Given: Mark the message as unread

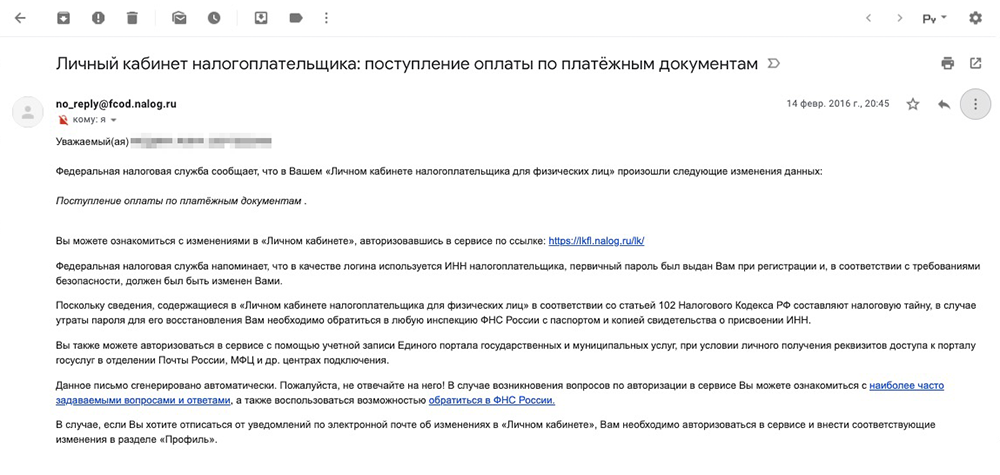Looking at the screenshot, I should (x=179, y=18).
